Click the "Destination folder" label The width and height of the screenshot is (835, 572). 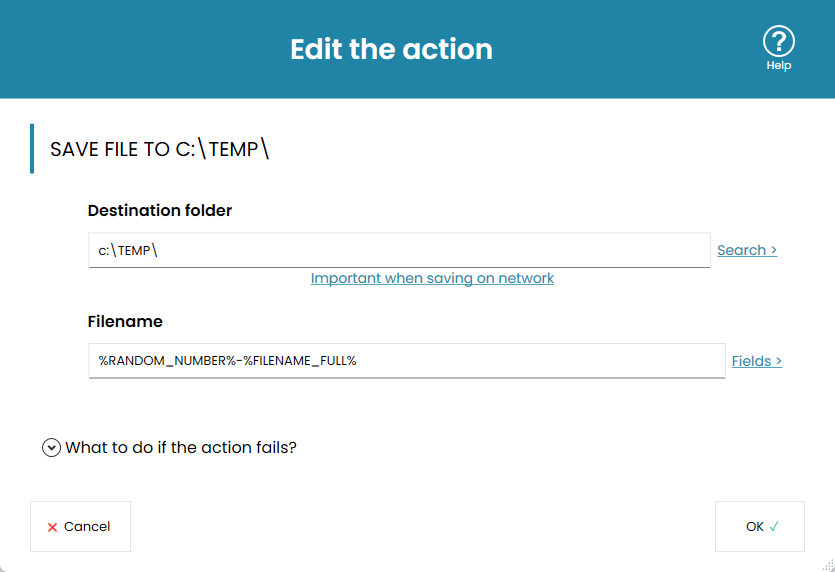[160, 210]
